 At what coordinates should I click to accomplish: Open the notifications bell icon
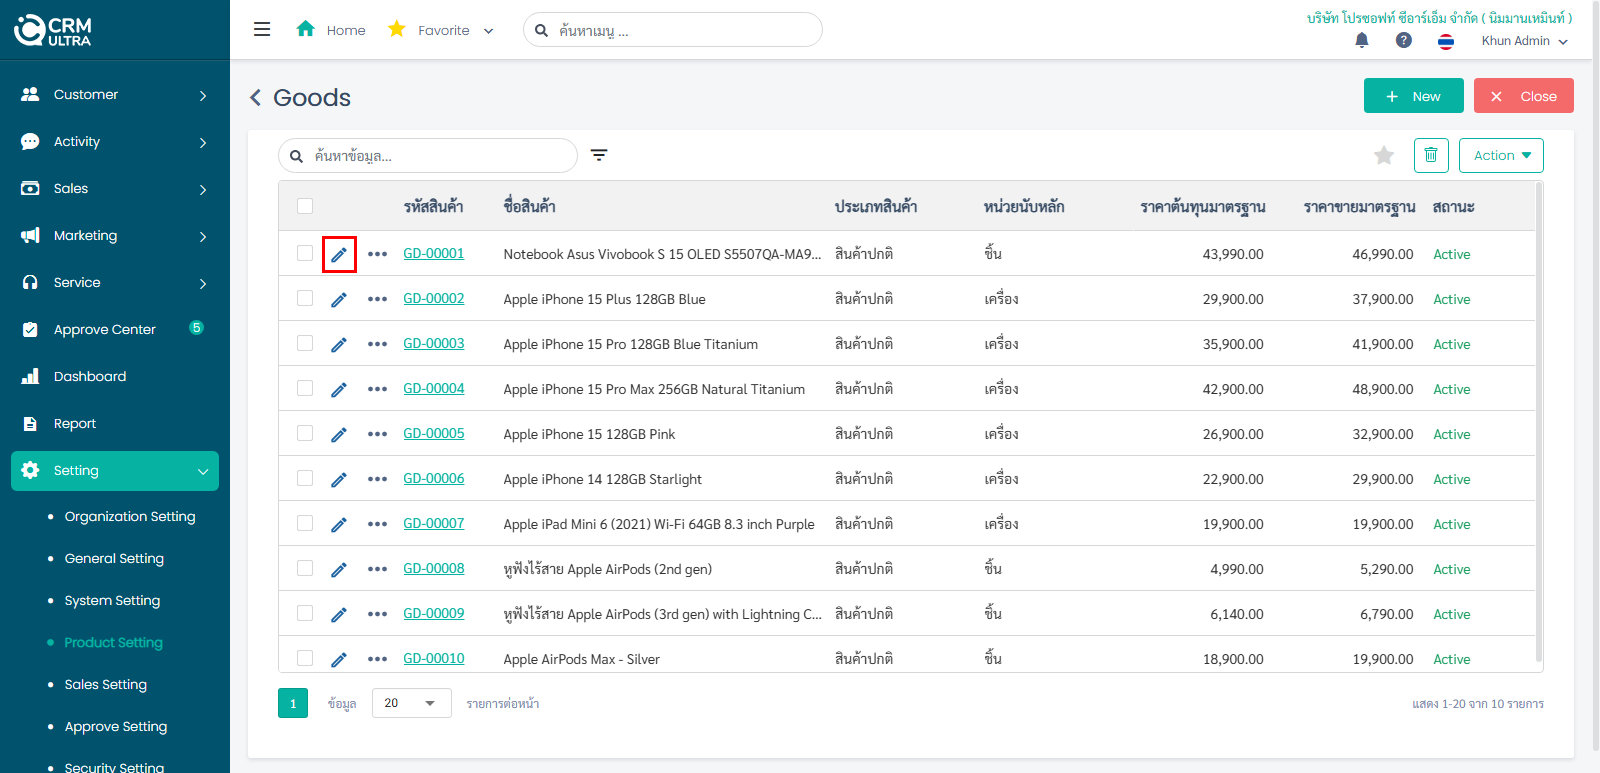pos(1362,40)
